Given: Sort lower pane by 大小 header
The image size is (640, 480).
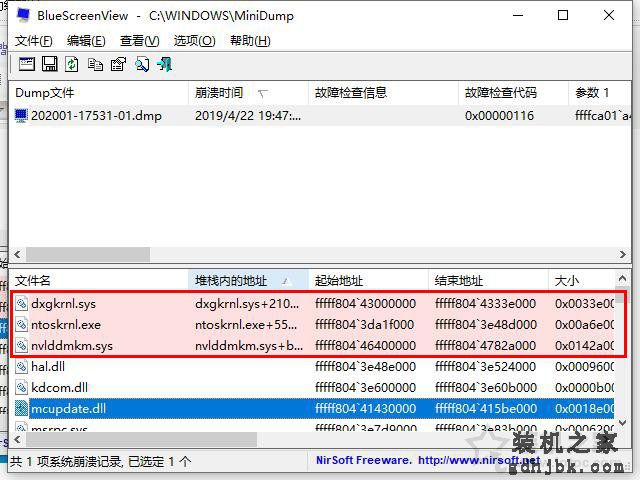Looking at the screenshot, I should (581, 281).
